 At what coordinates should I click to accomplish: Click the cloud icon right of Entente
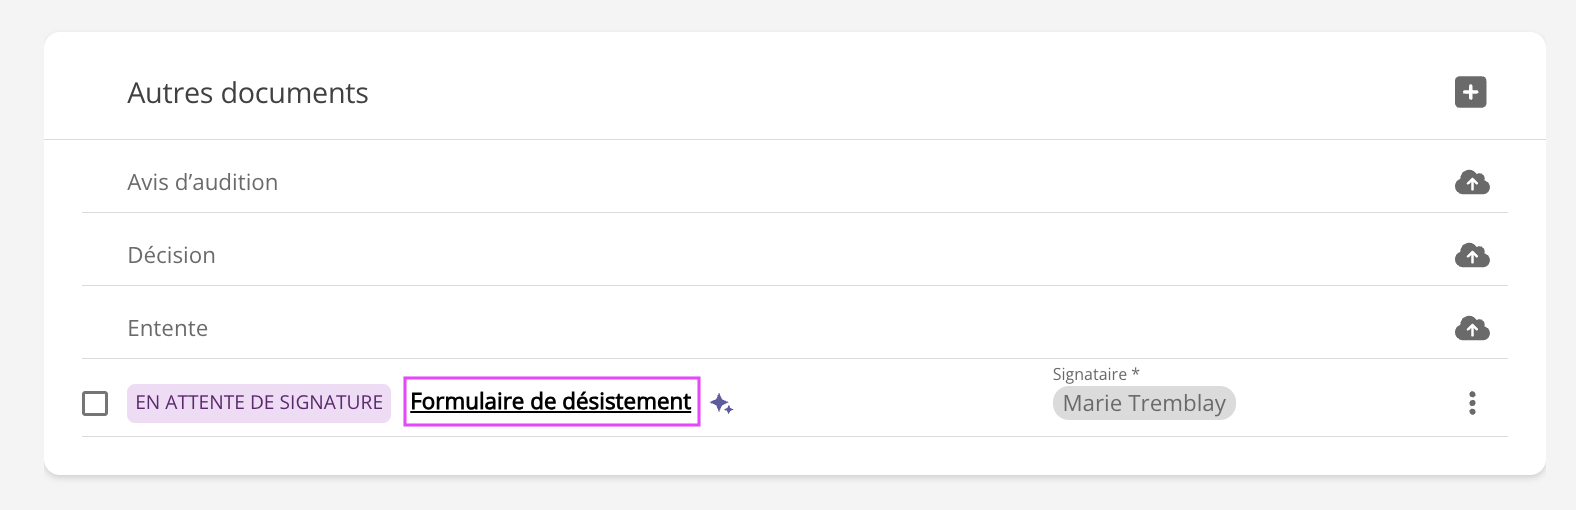coord(1471,328)
